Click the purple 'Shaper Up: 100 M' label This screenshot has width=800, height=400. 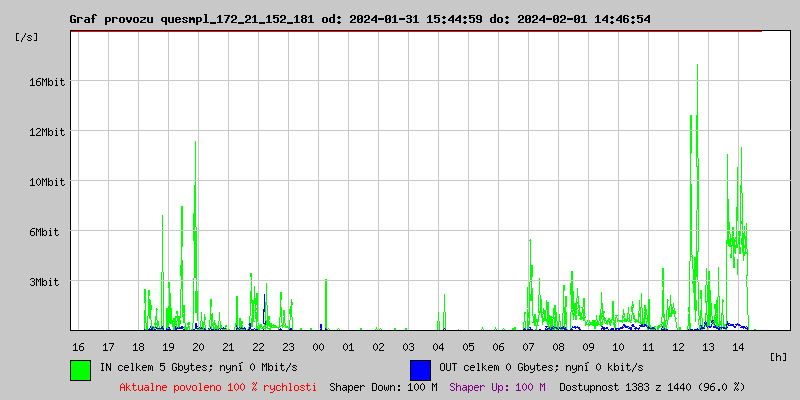pos(498,386)
